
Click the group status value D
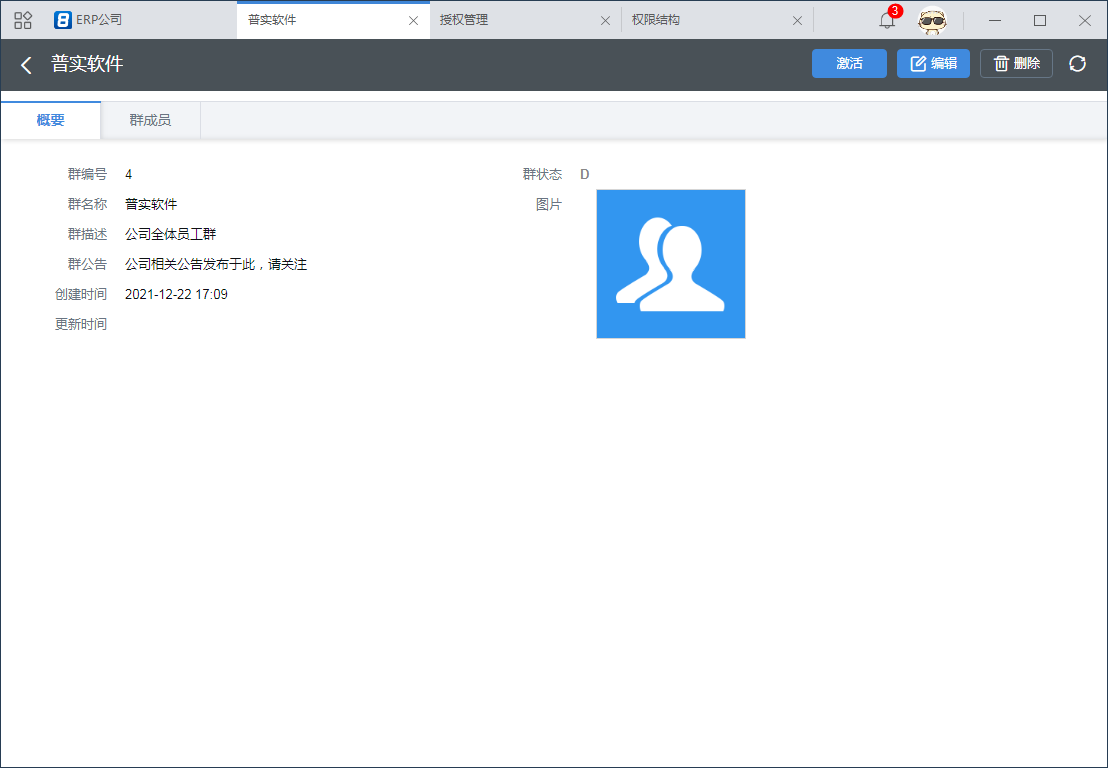(584, 174)
